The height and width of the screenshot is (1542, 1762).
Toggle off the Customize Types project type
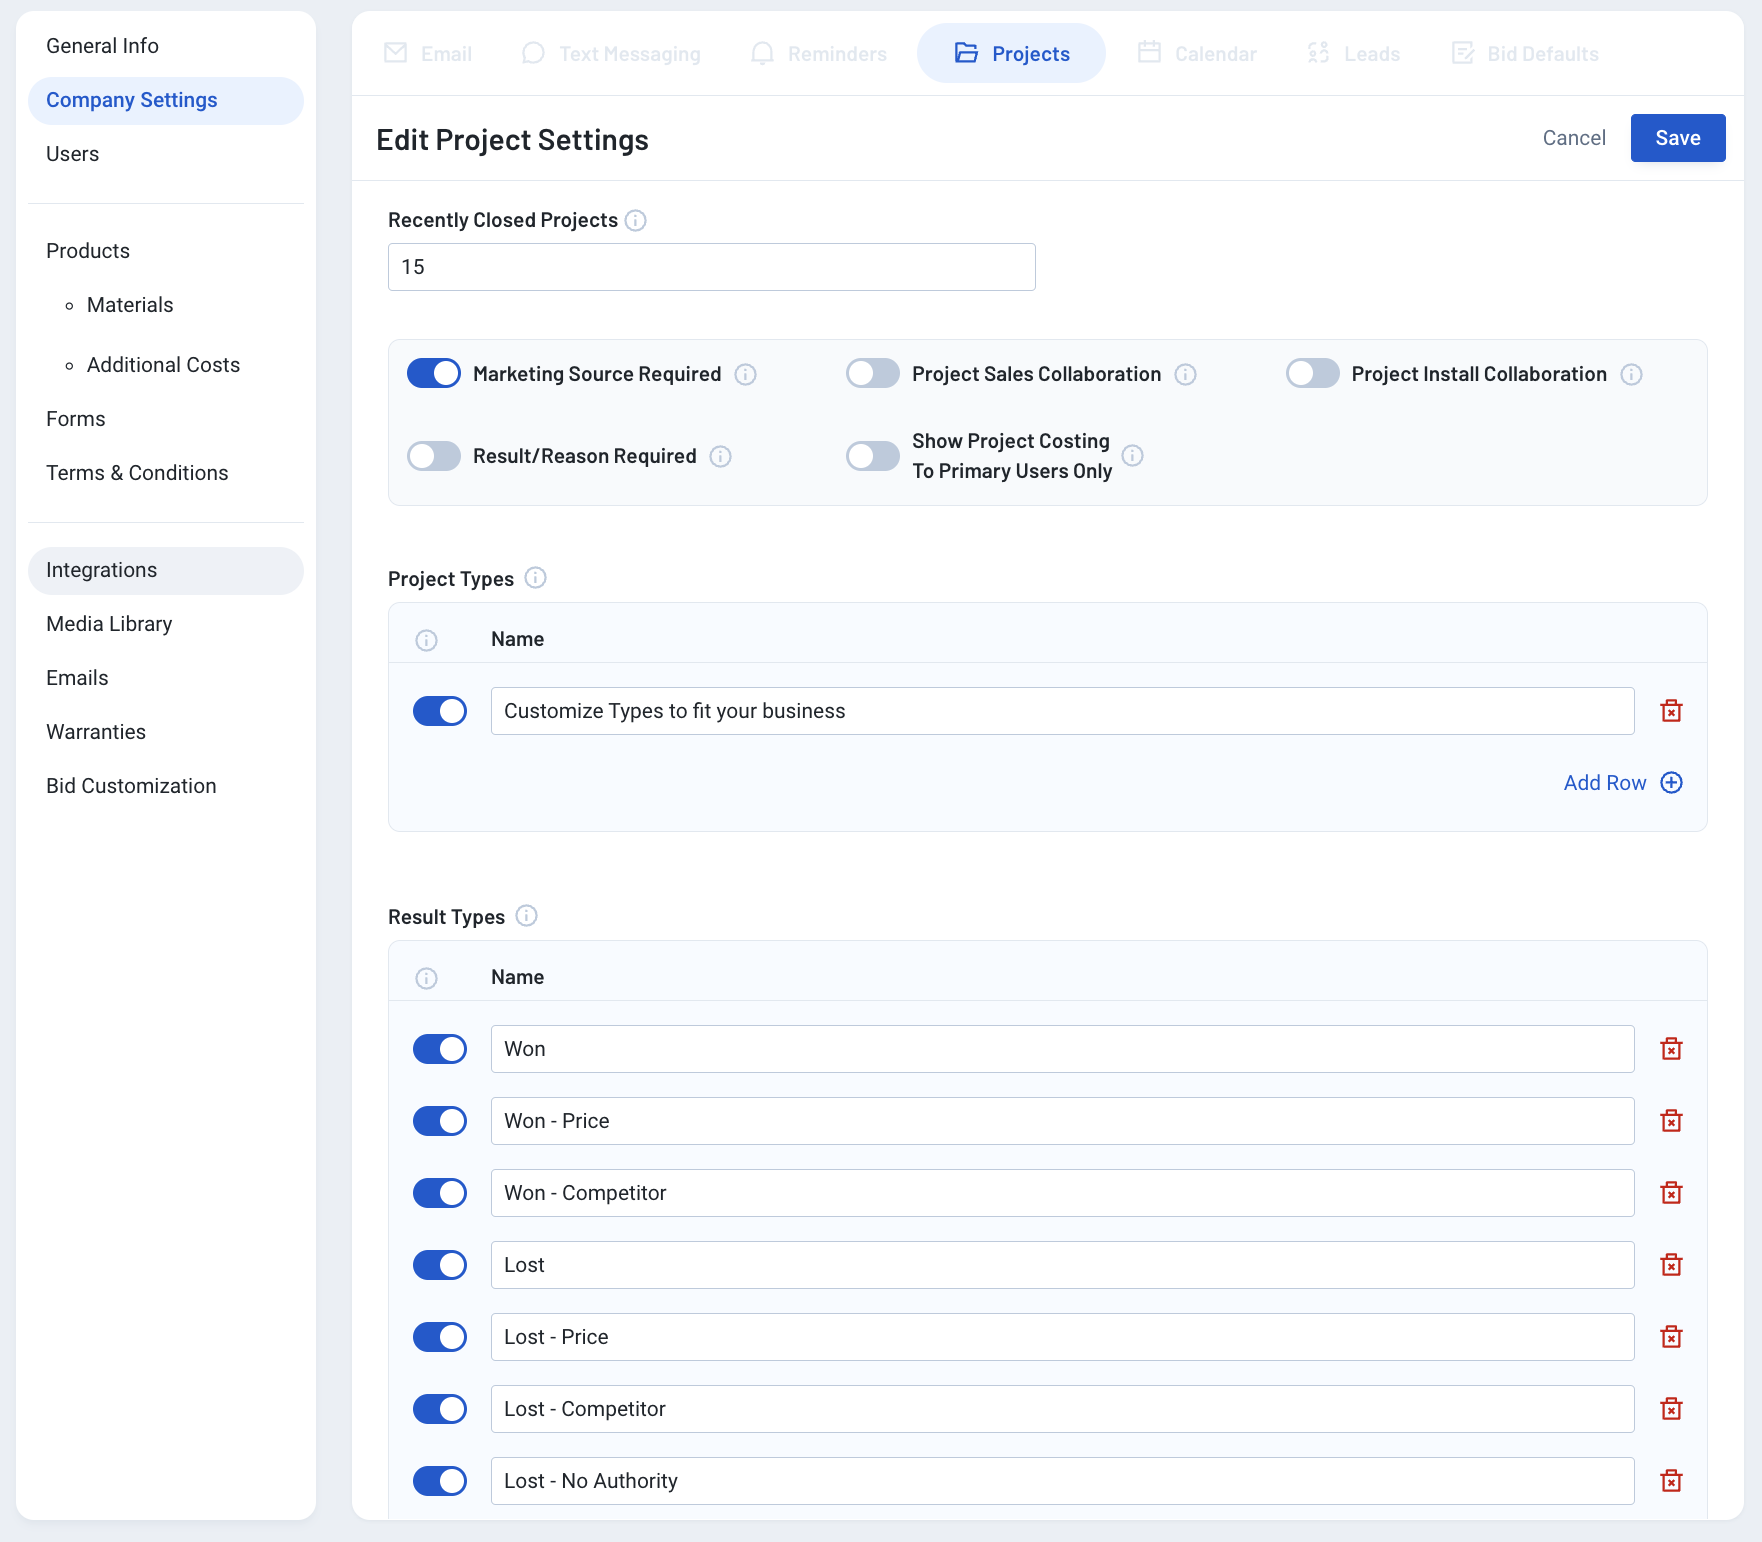440,711
